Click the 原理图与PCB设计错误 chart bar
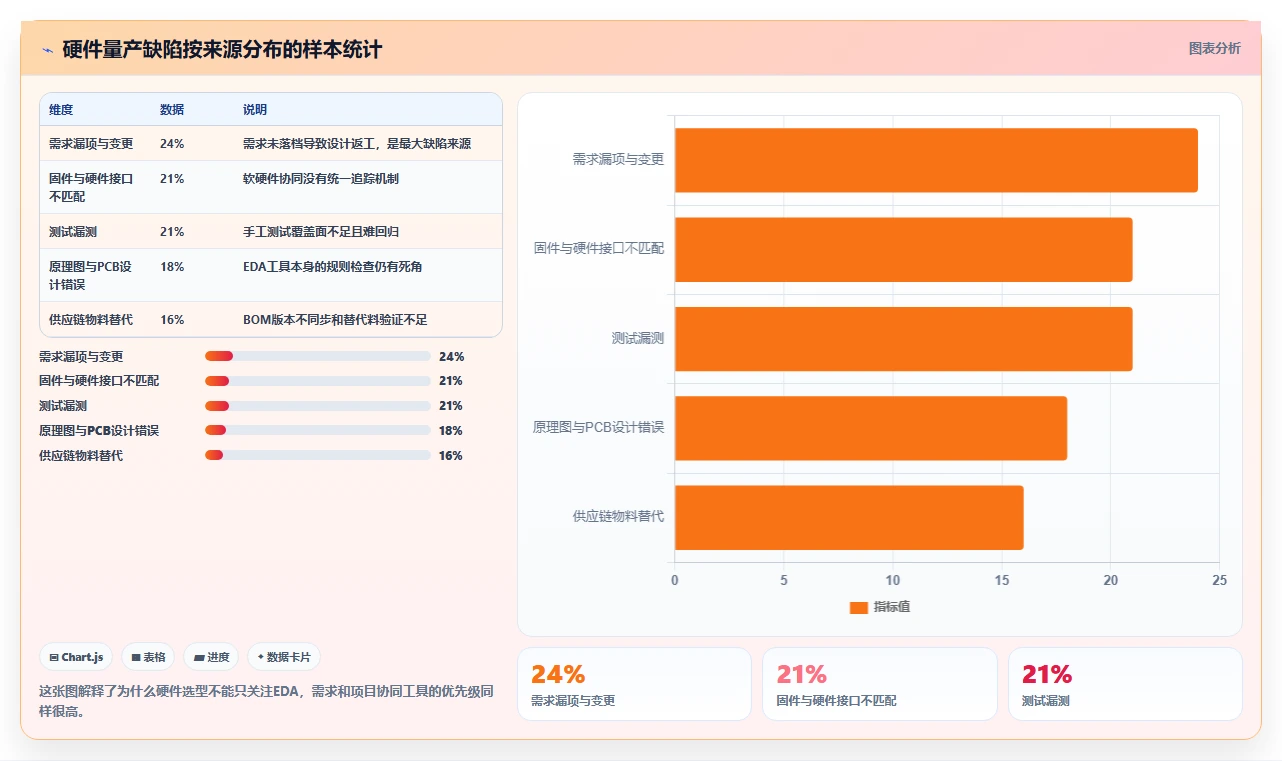The image size is (1282, 761). click(x=871, y=428)
